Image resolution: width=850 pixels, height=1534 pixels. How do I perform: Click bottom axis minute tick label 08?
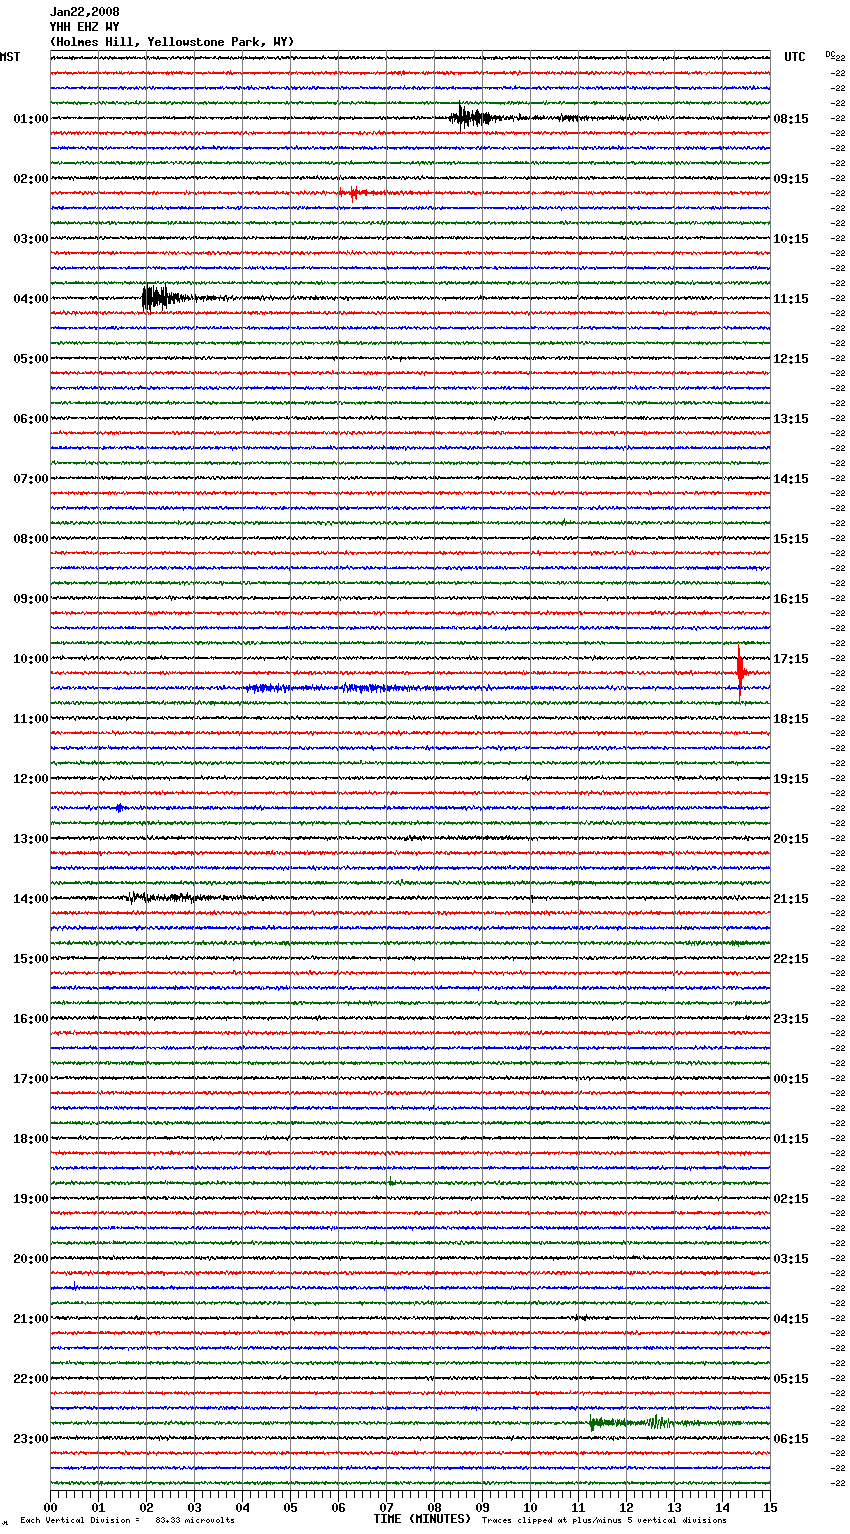pyautogui.click(x=434, y=1507)
